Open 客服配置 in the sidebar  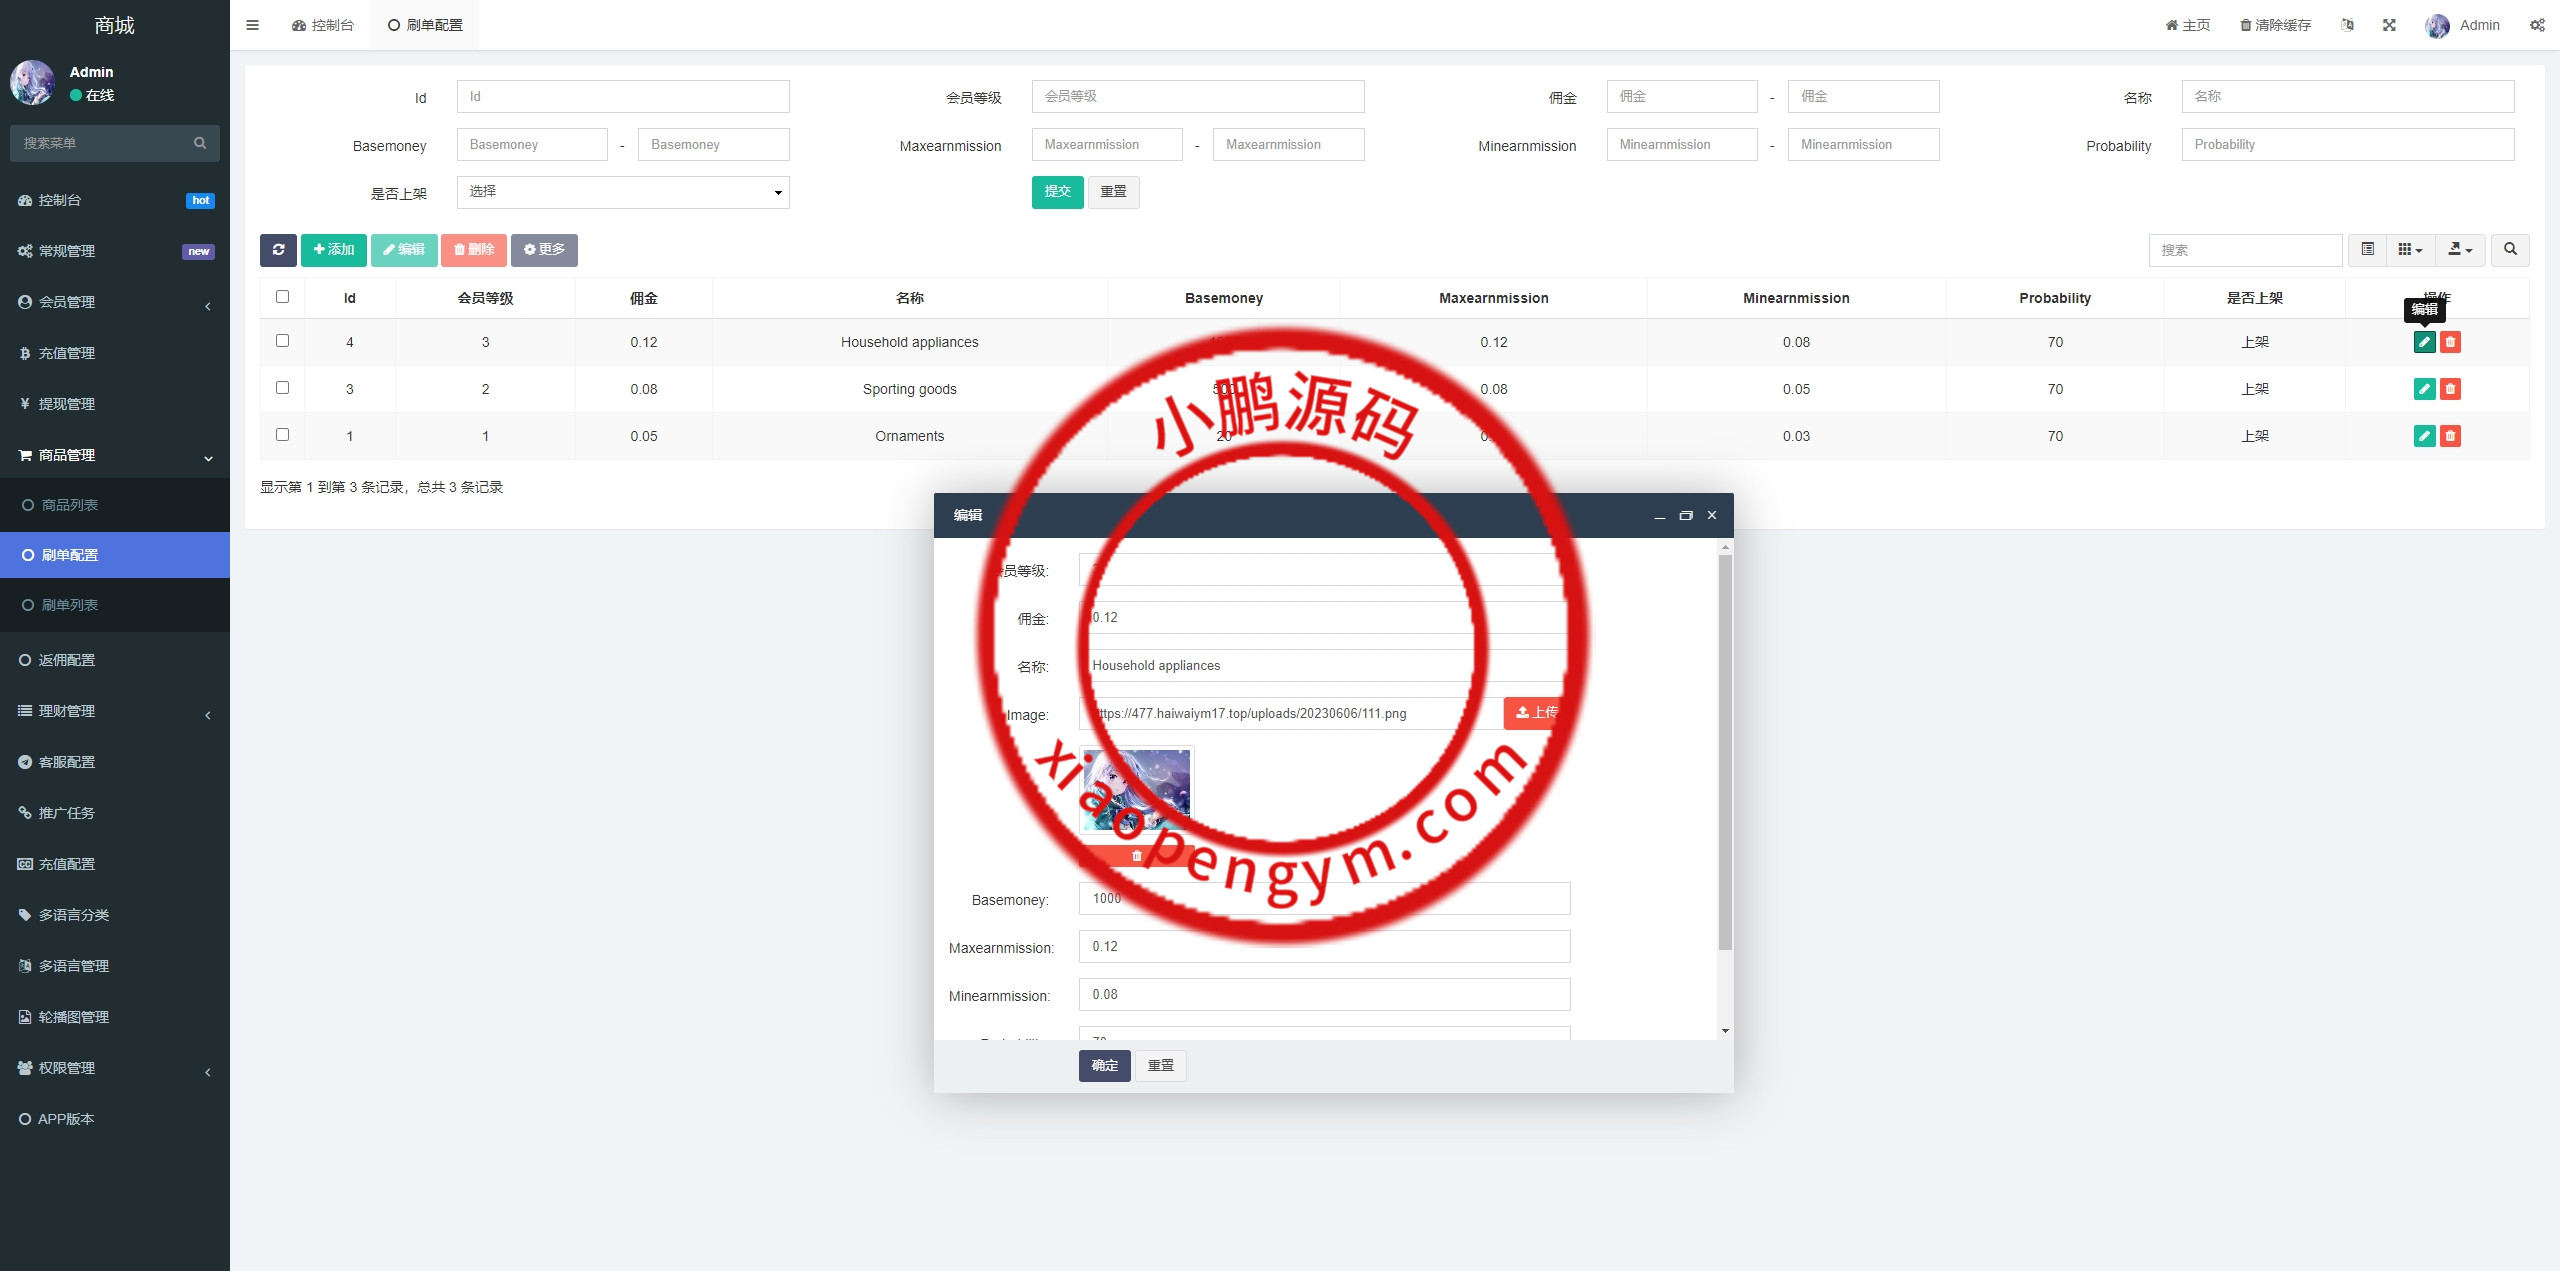coord(115,762)
